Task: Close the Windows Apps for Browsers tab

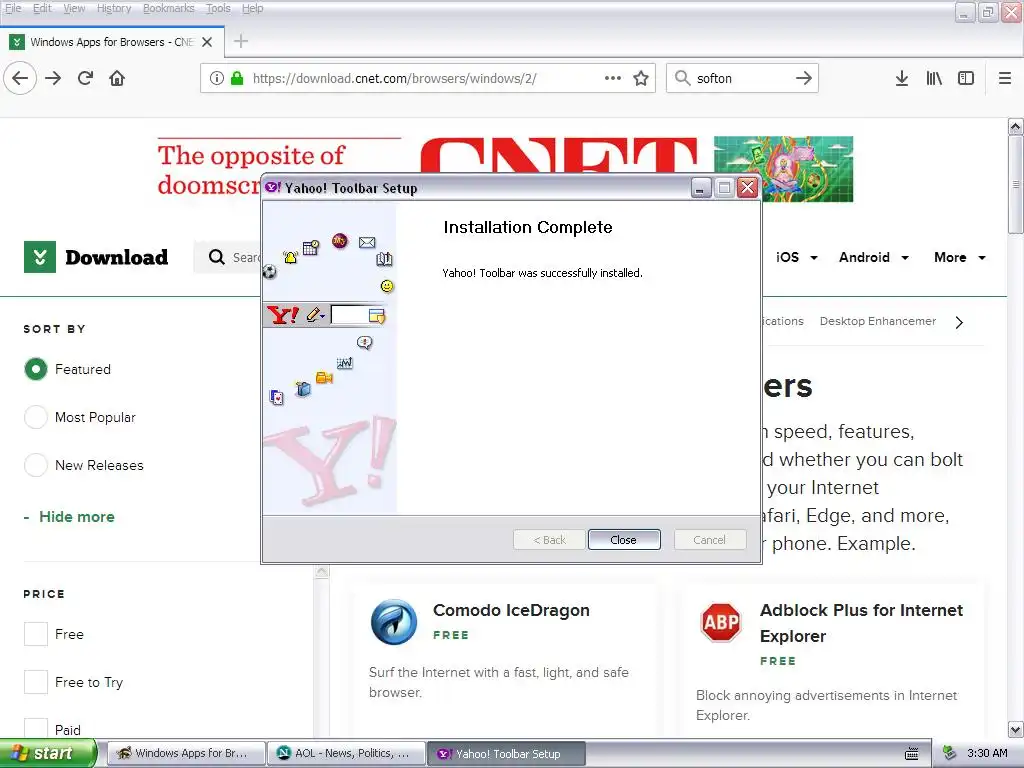Action: pyautogui.click(x=207, y=42)
